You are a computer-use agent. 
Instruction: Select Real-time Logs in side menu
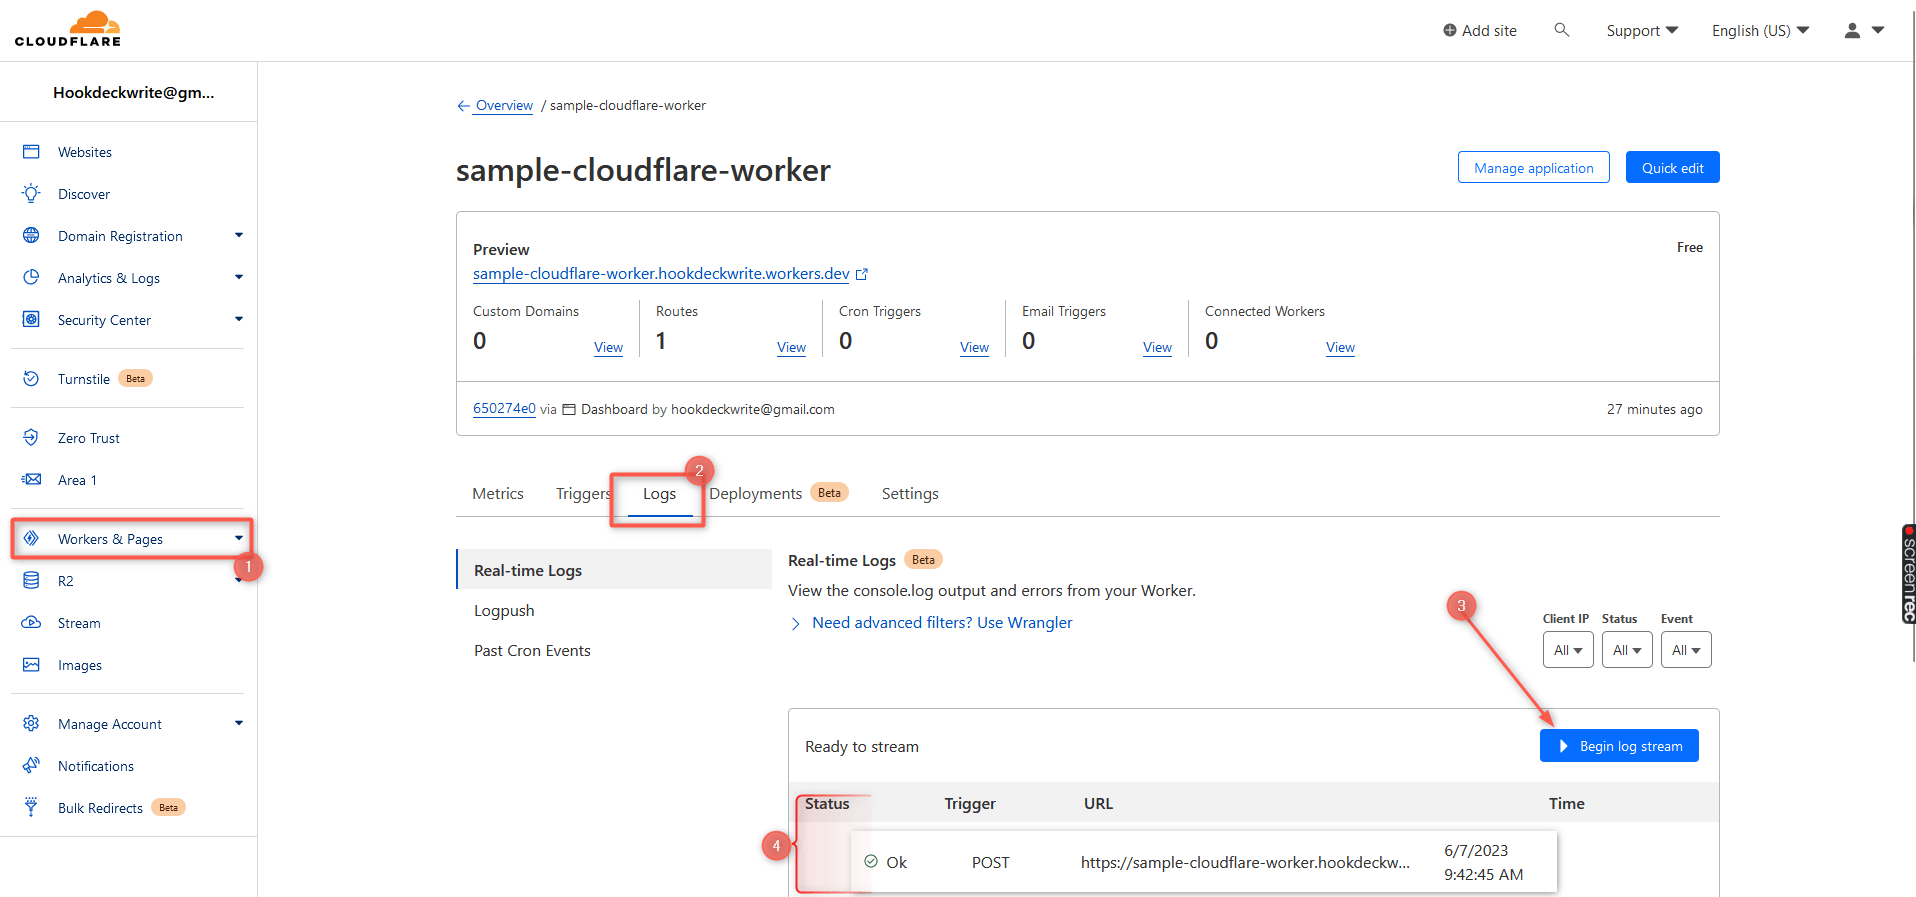point(614,570)
